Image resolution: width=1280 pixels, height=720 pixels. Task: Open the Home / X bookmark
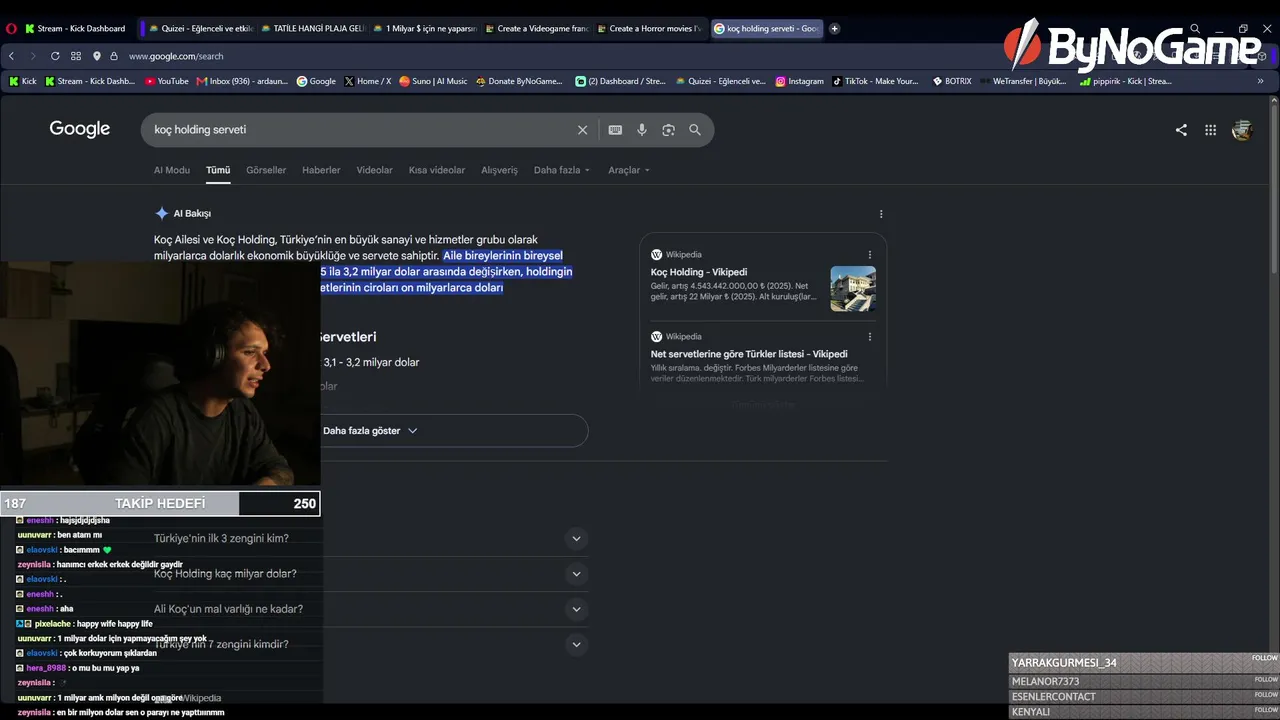tap(368, 81)
